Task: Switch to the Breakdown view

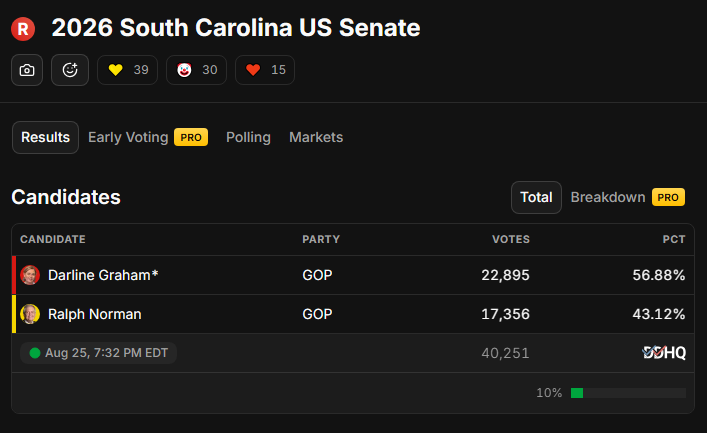Action: tap(608, 198)
